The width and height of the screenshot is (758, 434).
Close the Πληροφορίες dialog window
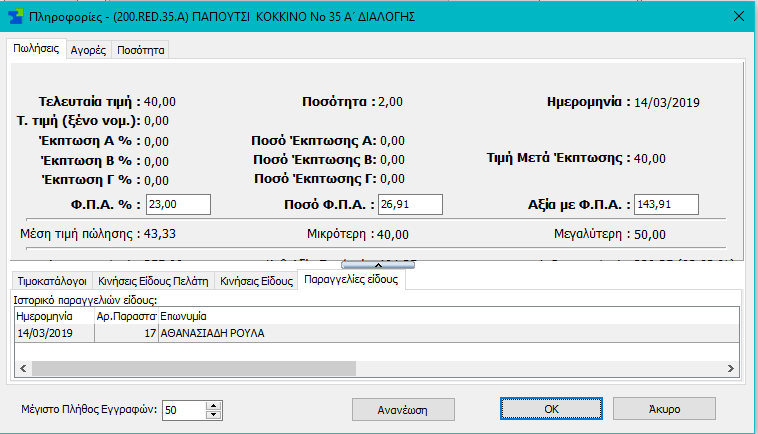pyautogui.click(x=739, y=16)
